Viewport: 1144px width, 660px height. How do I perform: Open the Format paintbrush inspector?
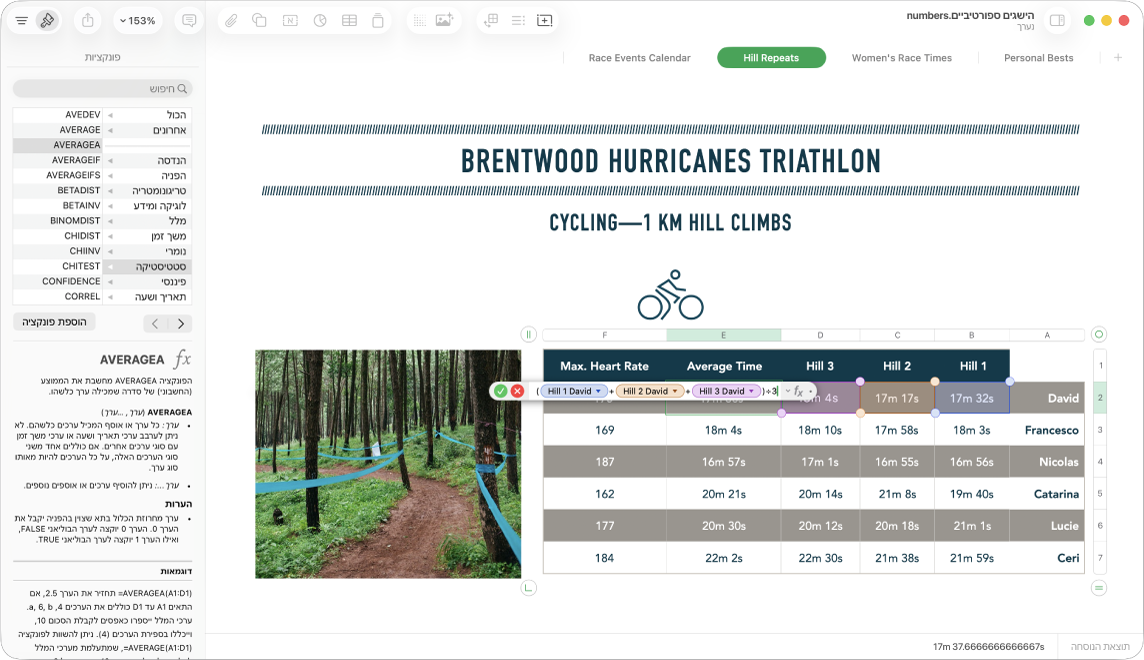pyautogui.click(x=47, y=20)
